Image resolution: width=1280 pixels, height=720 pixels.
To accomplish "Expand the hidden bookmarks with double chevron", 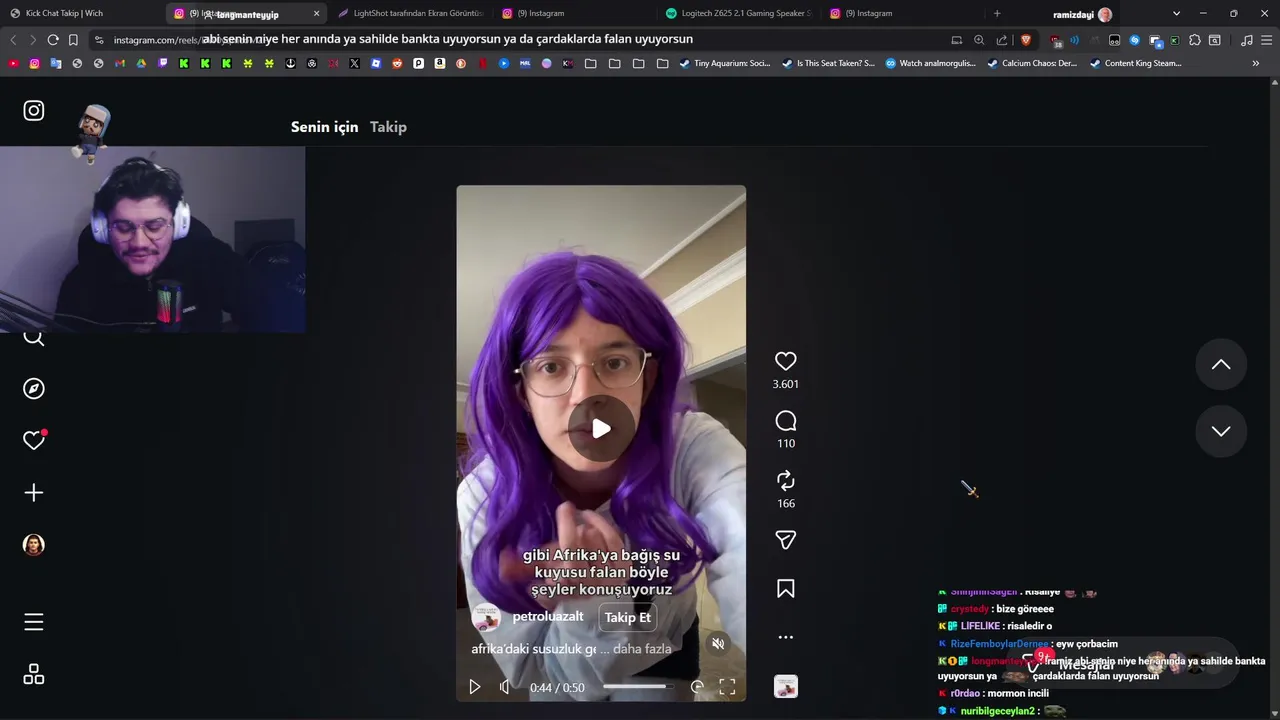I will [1256, 63].
